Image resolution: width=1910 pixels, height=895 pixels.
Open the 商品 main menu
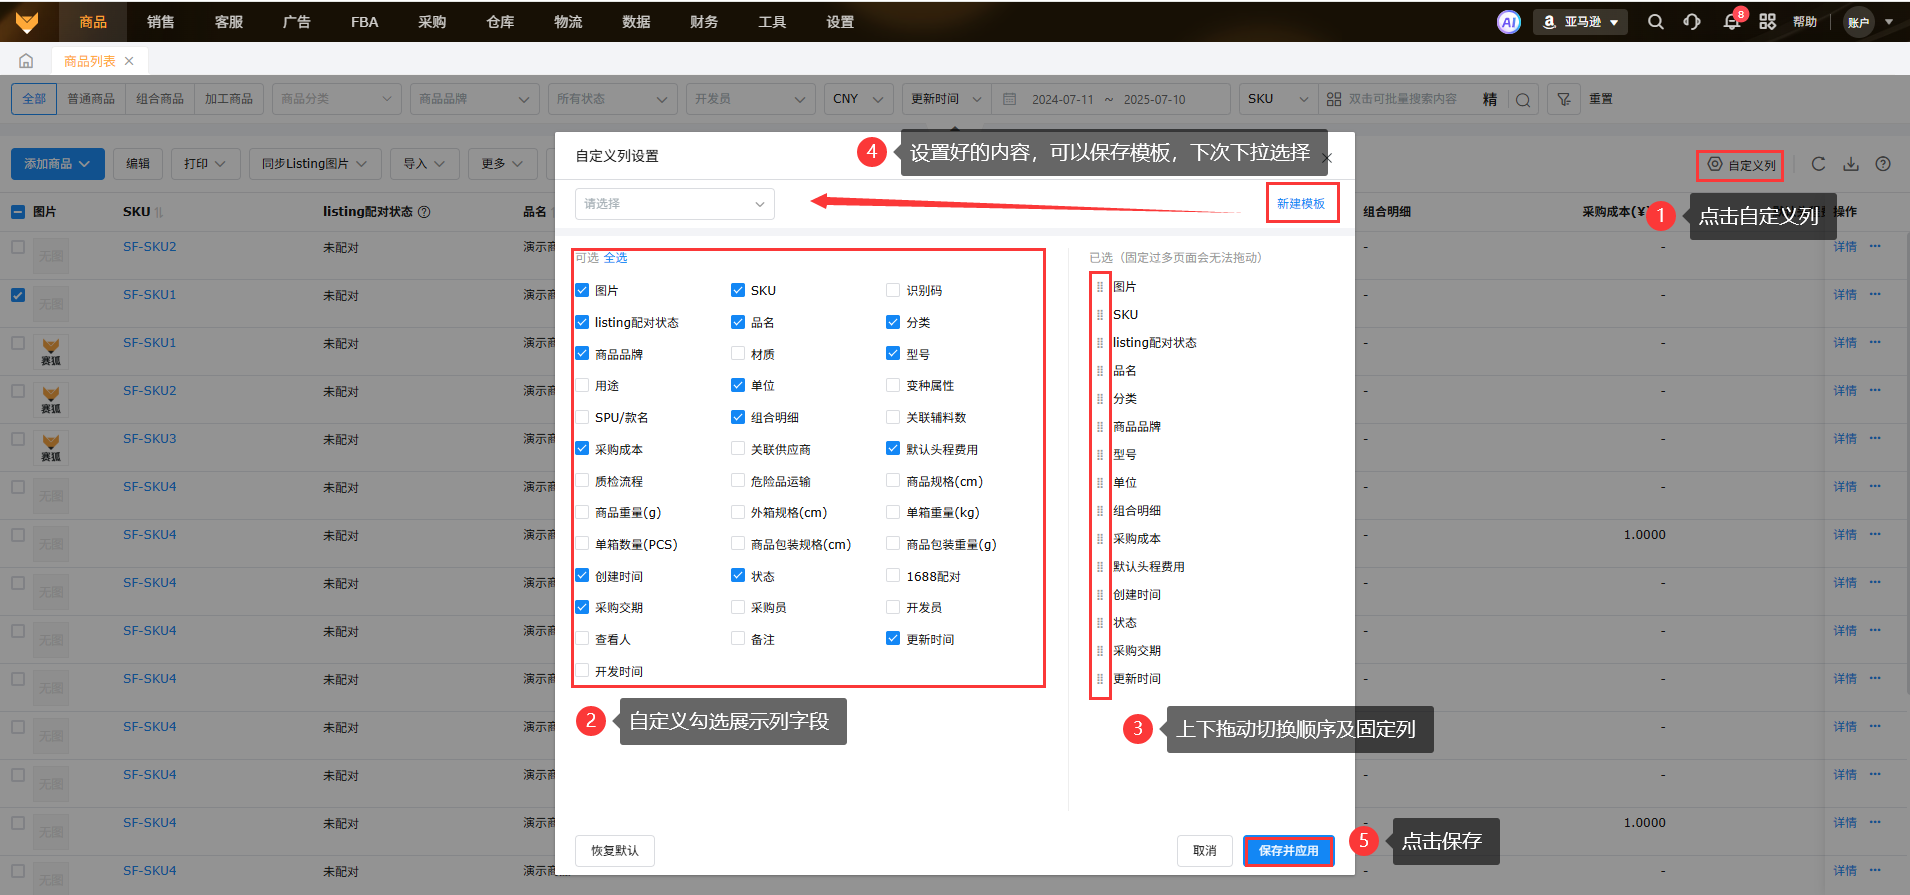click(x=93, y=22)
